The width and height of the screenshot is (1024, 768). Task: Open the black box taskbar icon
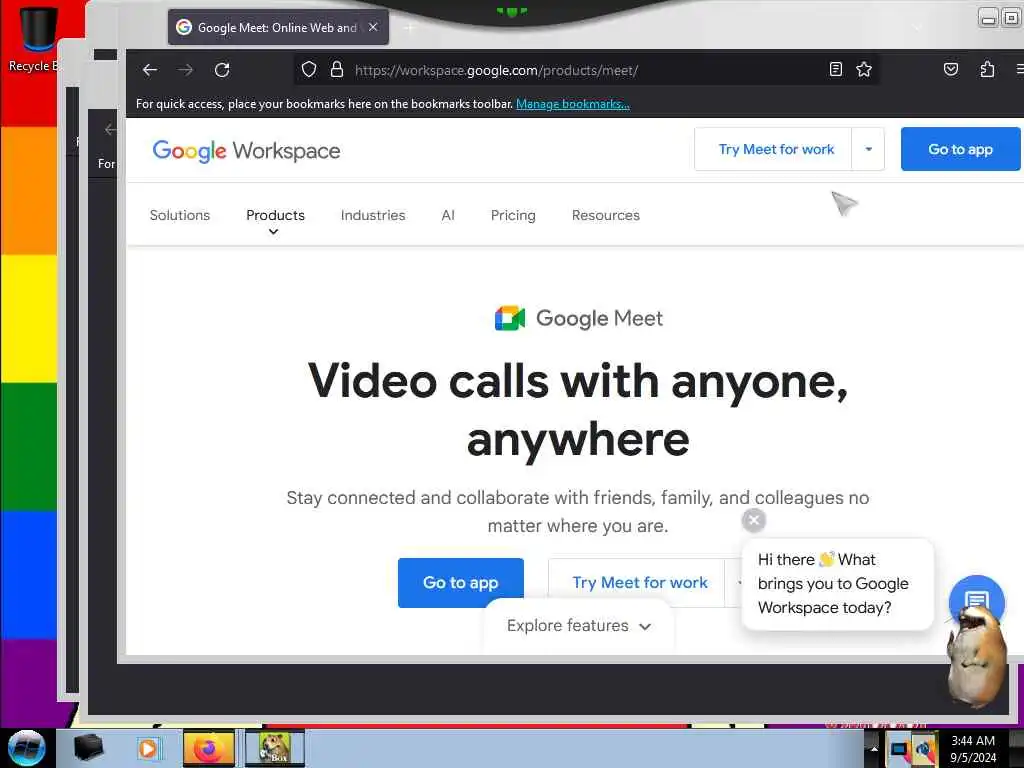pos(88,748)
